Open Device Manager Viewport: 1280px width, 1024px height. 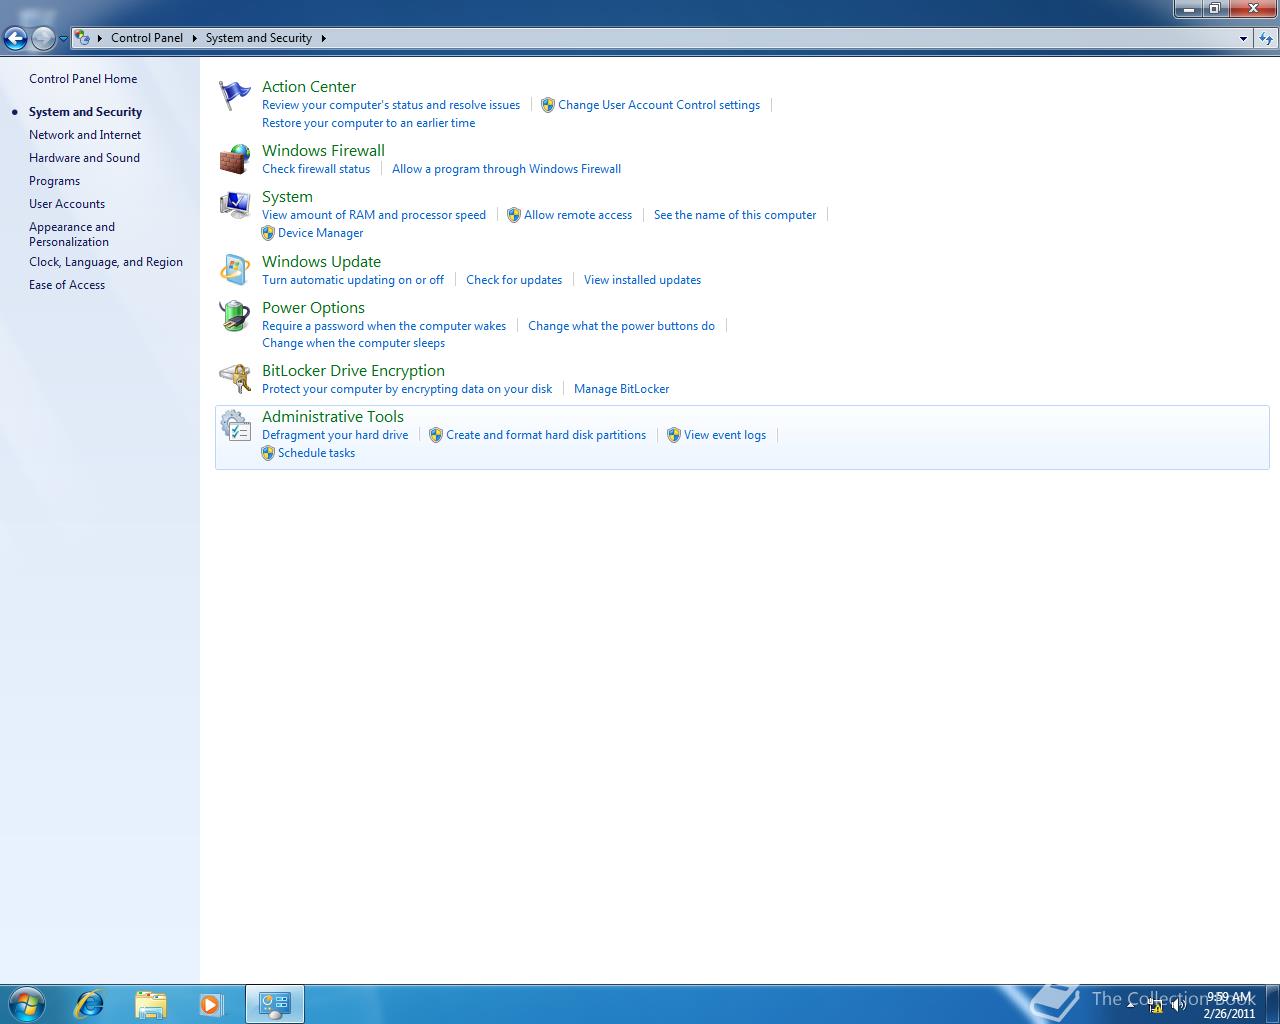tap(321, 233)
